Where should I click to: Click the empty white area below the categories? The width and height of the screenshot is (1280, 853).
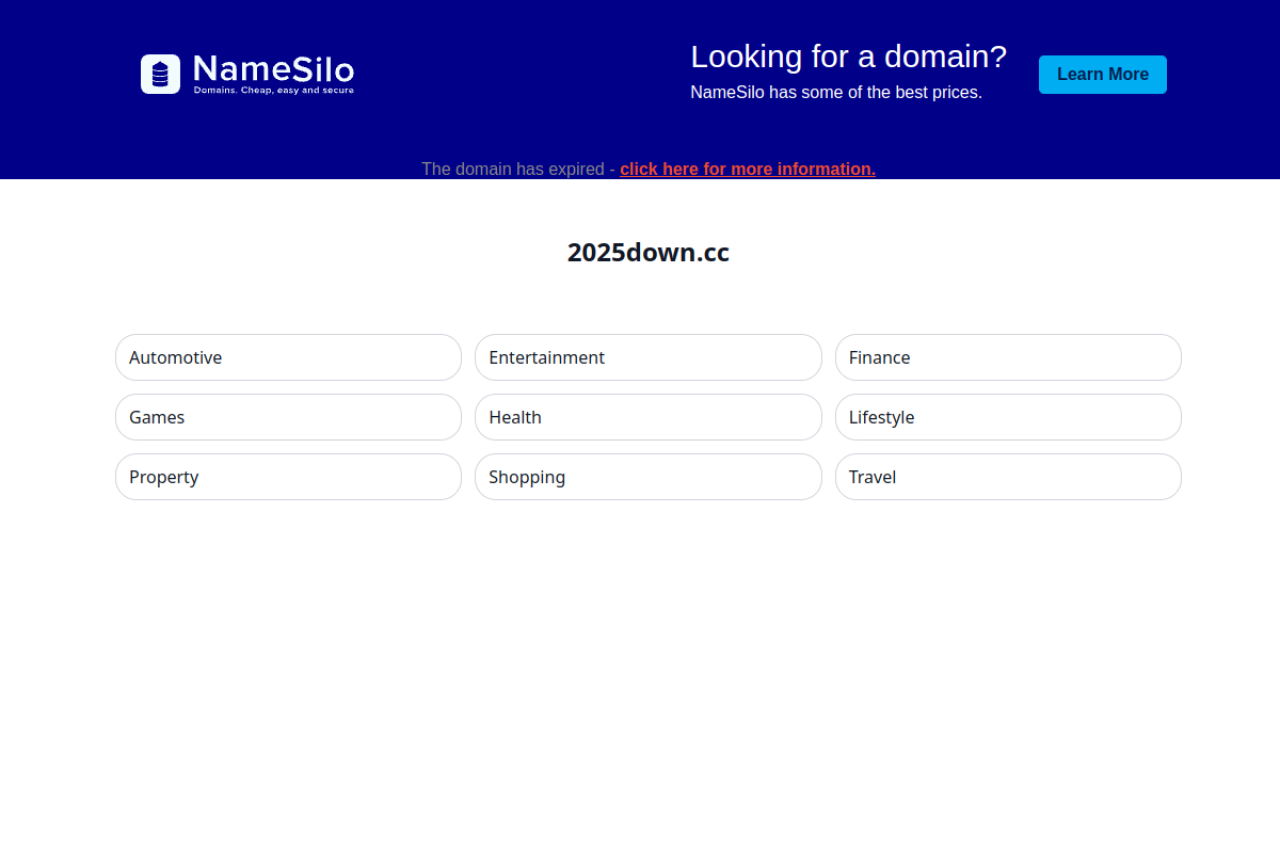click(640, 680)
